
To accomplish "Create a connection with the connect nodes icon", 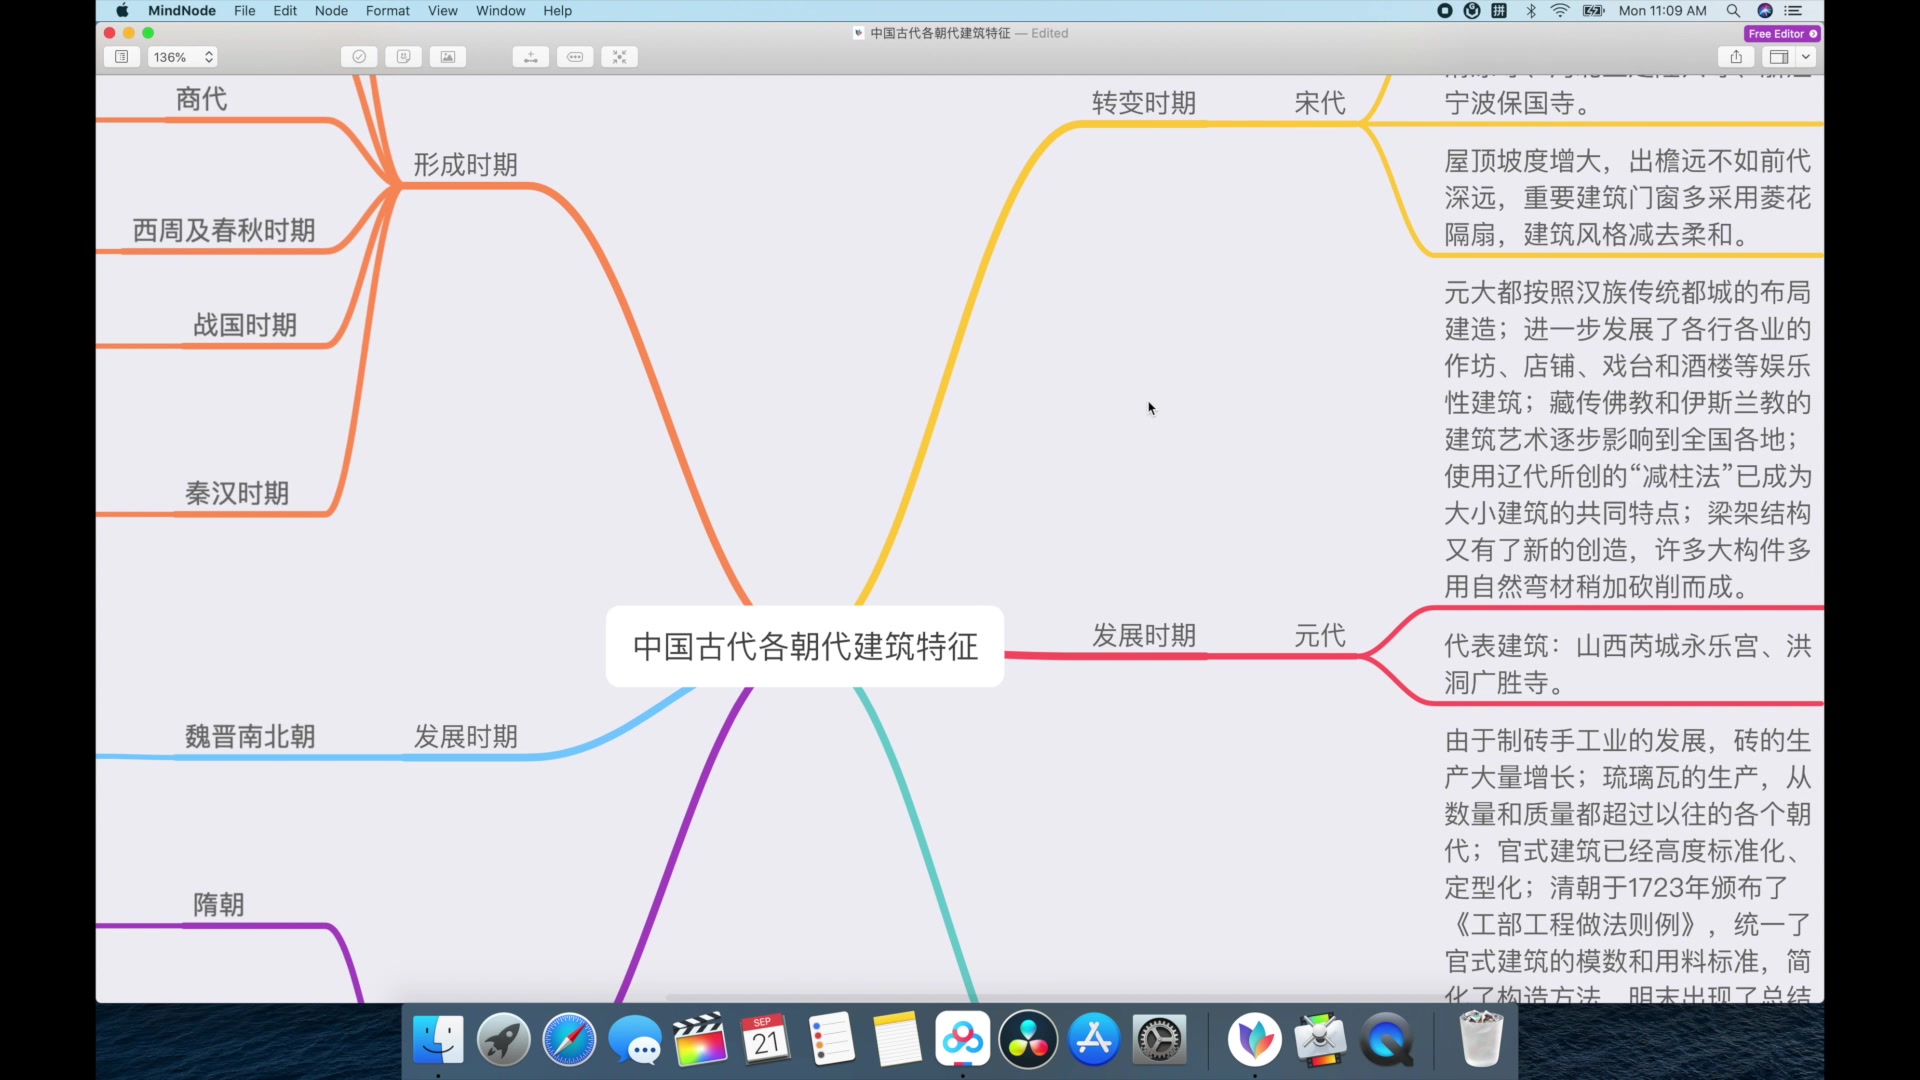I will (x=531, y=57).
